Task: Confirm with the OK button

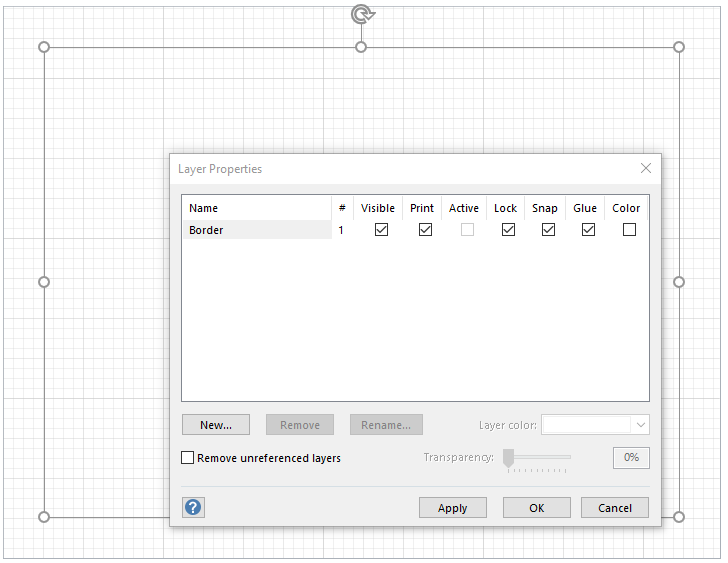Action: [537, 508]
